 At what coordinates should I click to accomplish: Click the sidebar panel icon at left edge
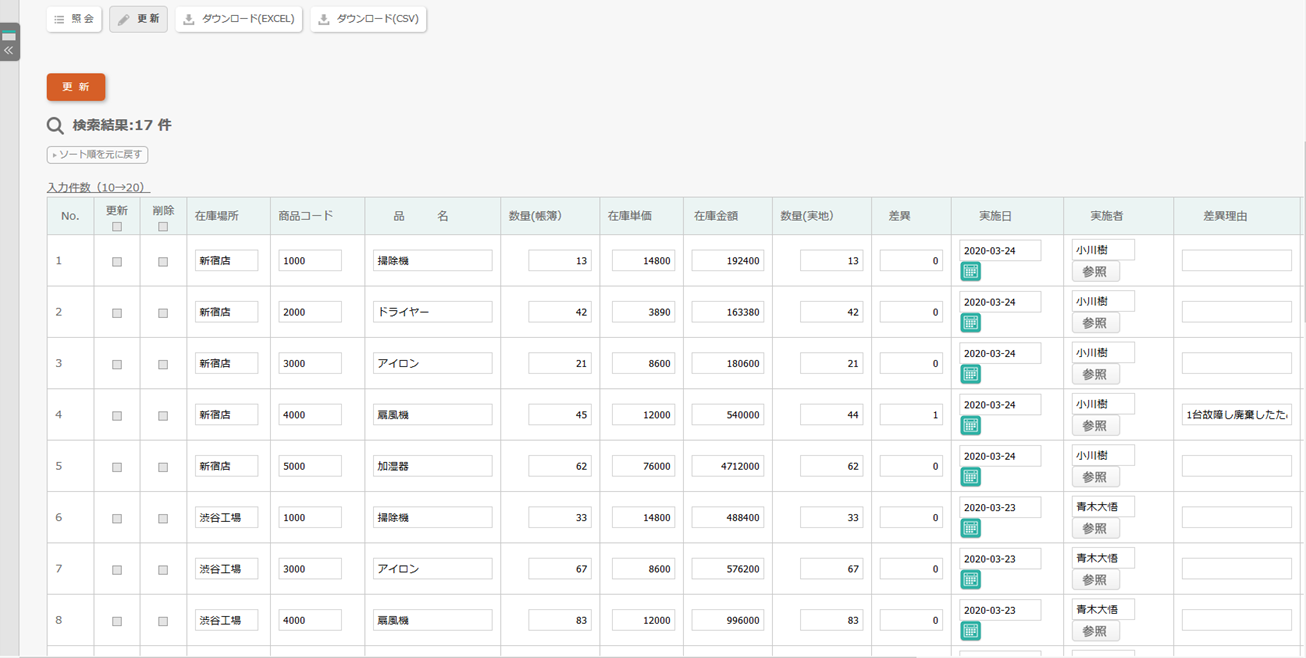9,35
